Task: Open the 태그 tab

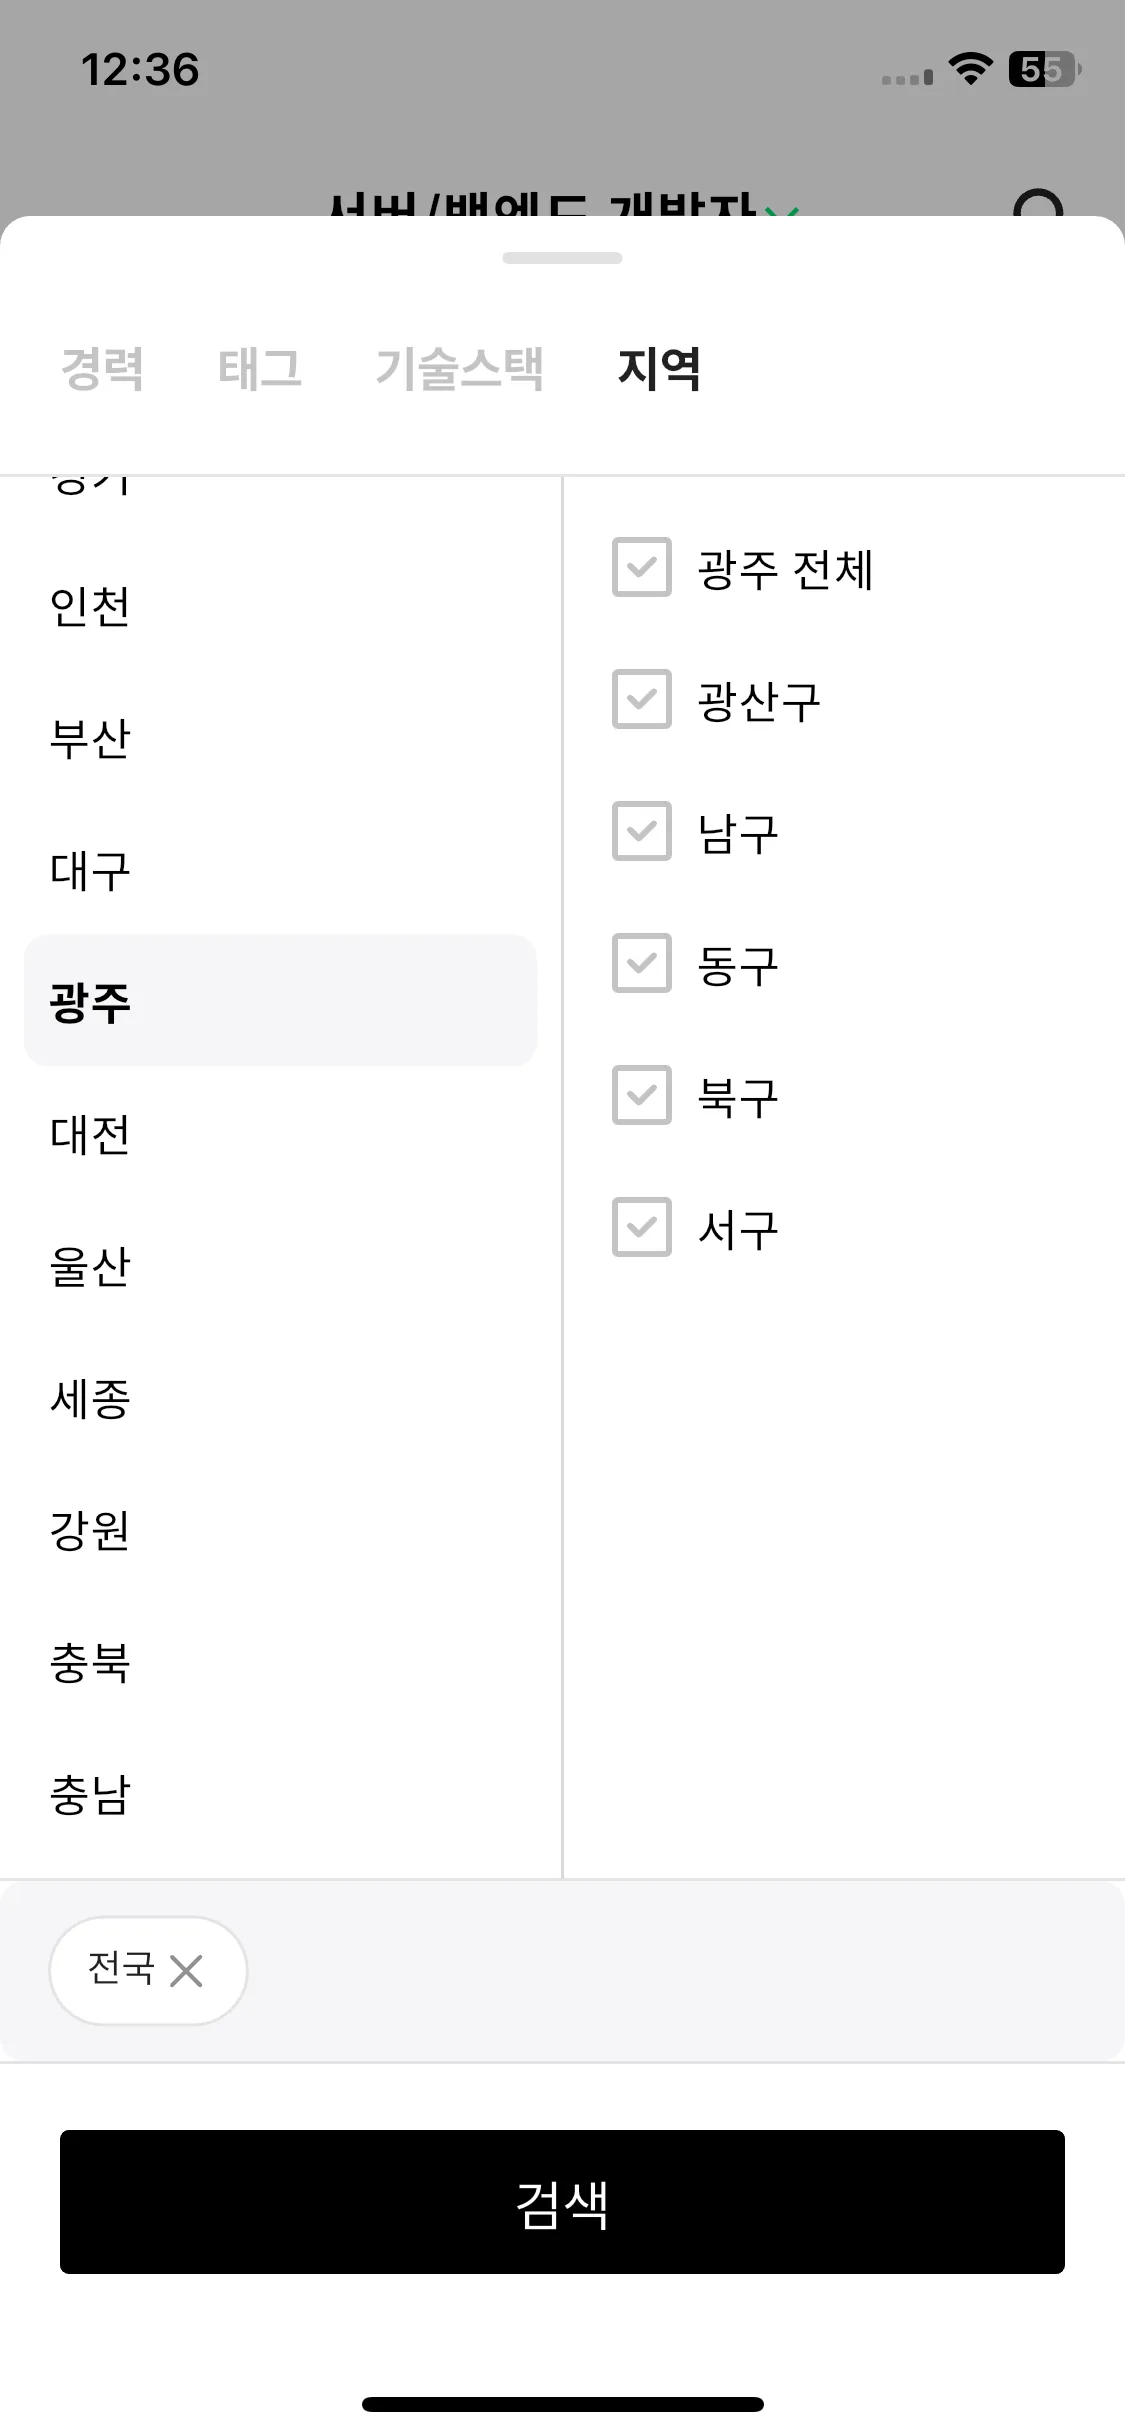Action: [260, 368]
